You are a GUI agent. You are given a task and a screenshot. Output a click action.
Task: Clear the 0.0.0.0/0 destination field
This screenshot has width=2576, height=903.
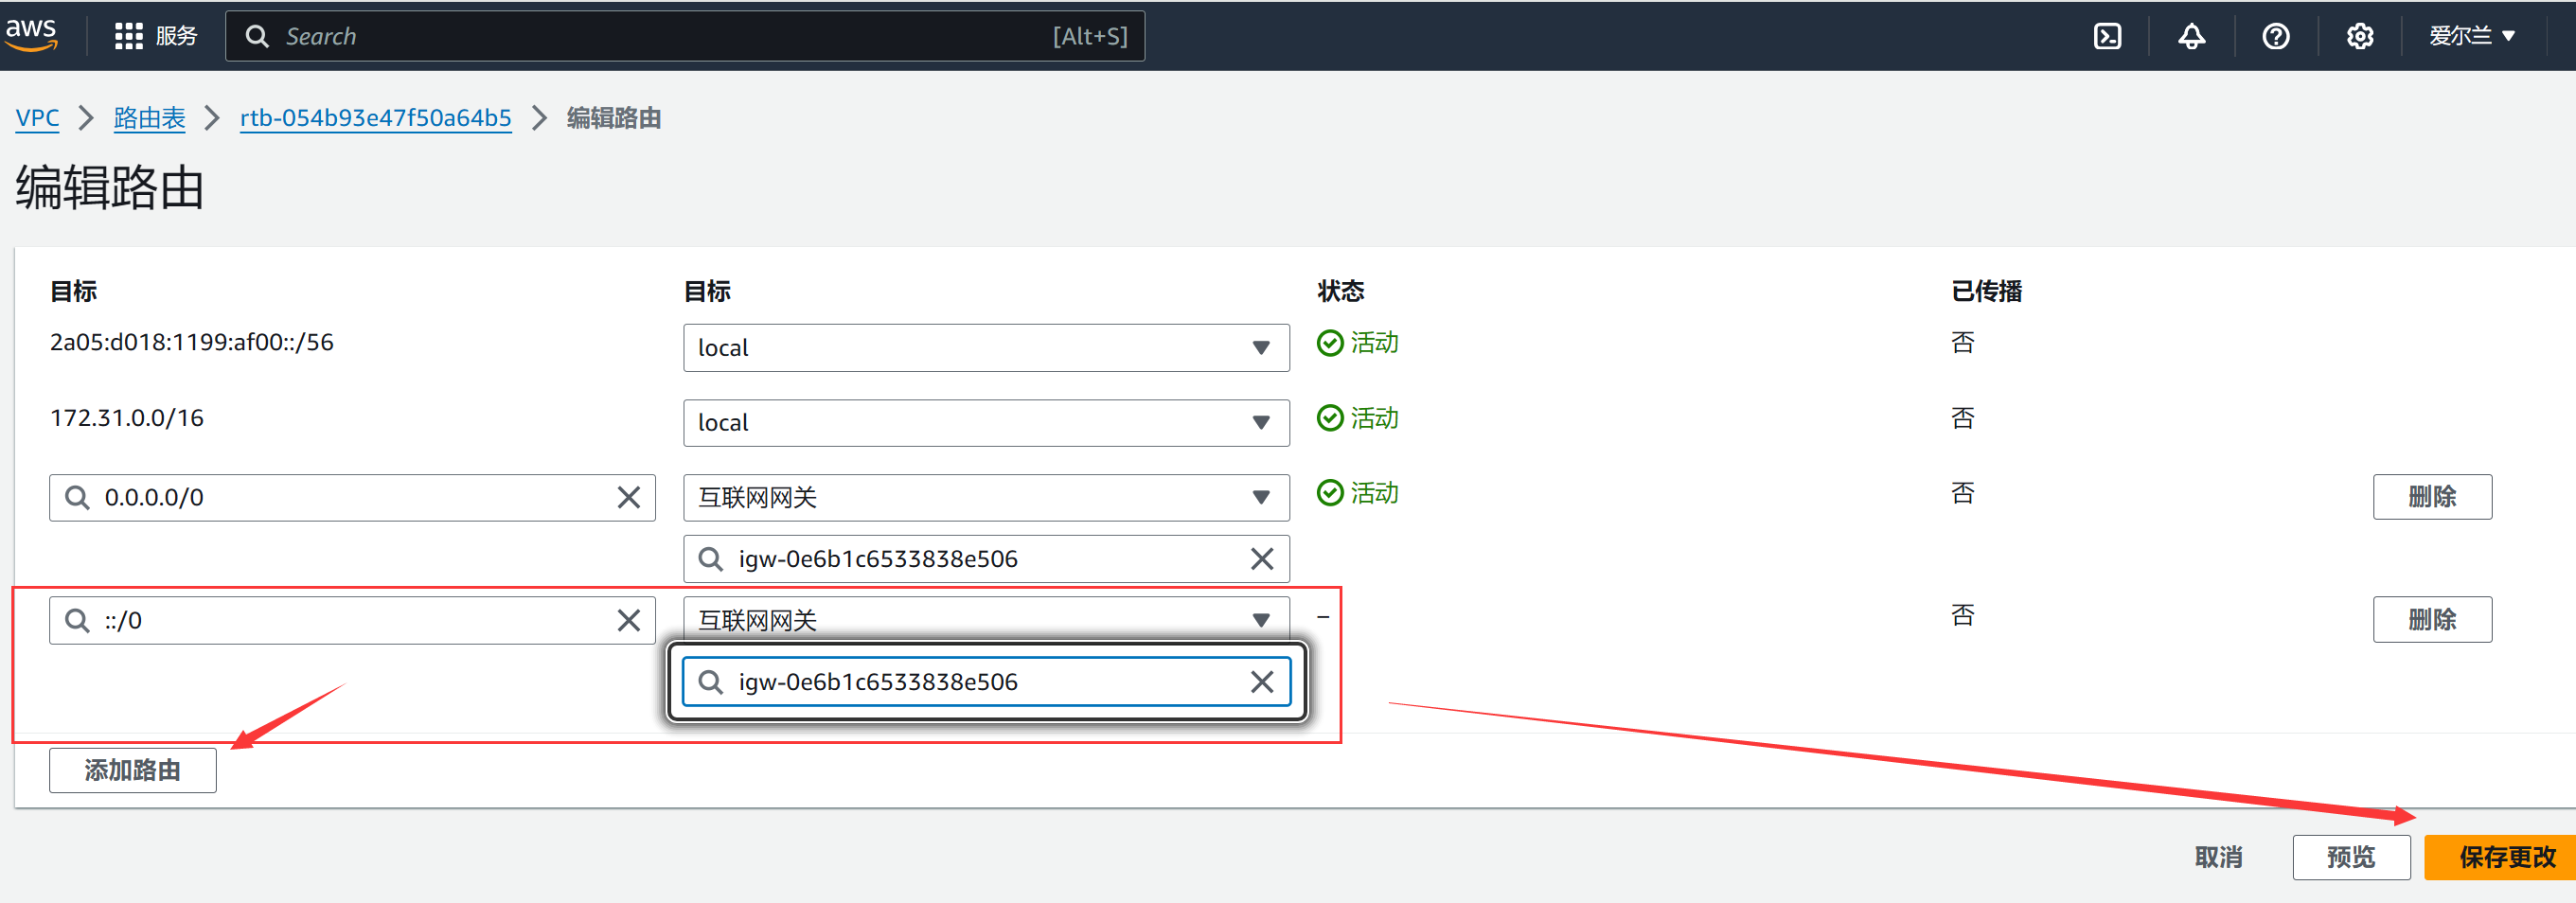pos(629,497)
